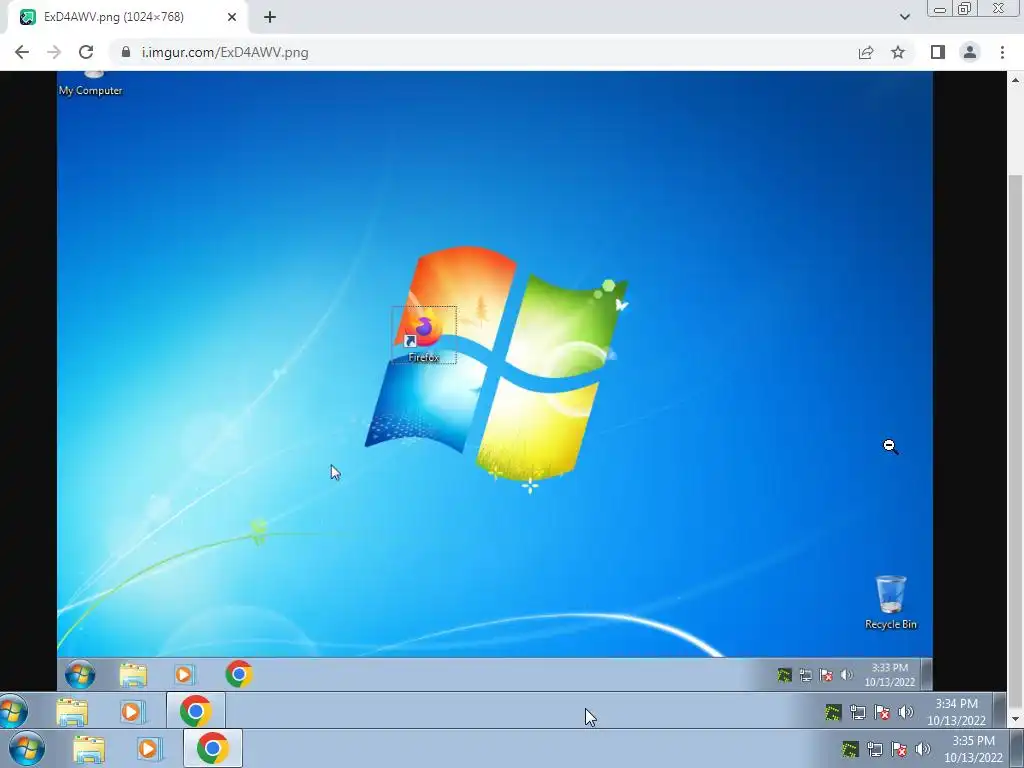Click Chrome's forward navigation arrow
Viewport: 1024px width, 768px height.
(54, 52)
